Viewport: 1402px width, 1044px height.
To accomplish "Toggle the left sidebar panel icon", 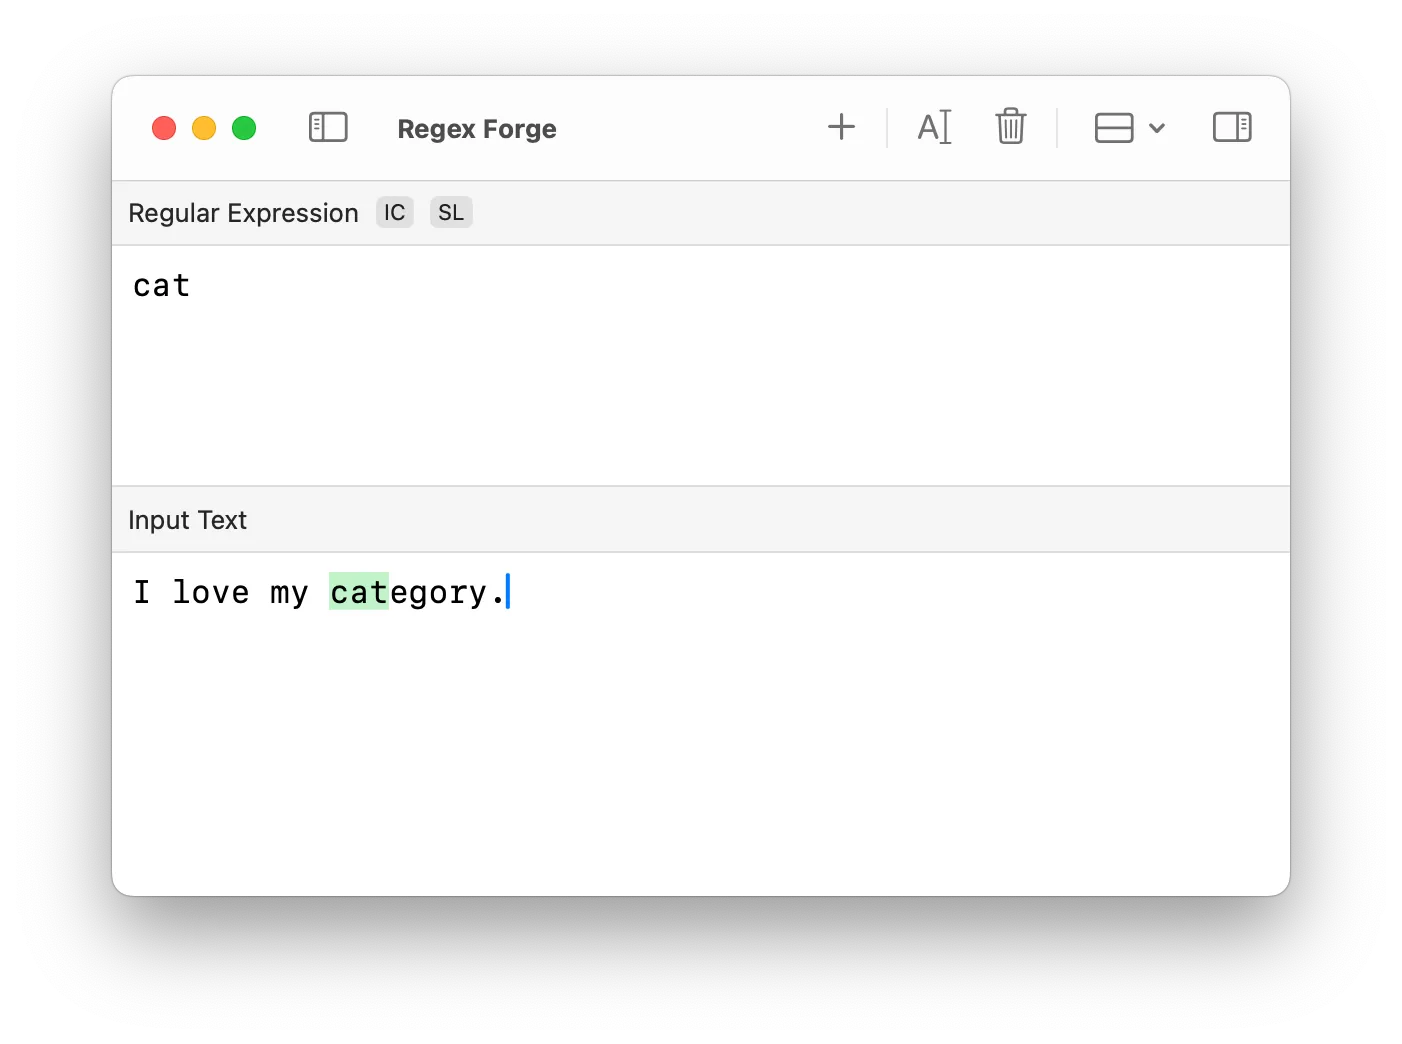I will point(328,128).
